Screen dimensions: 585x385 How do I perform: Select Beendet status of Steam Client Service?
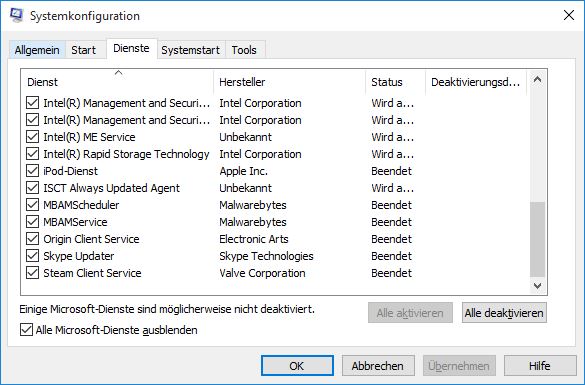coord(391,273)
